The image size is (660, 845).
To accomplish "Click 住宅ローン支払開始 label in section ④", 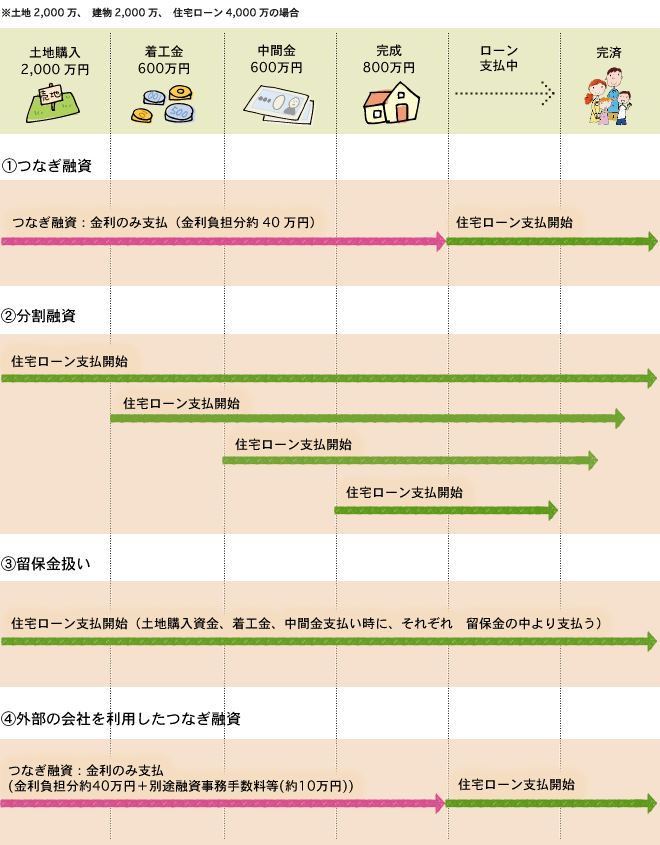I will pyautogui.click(x=517, y=784).
